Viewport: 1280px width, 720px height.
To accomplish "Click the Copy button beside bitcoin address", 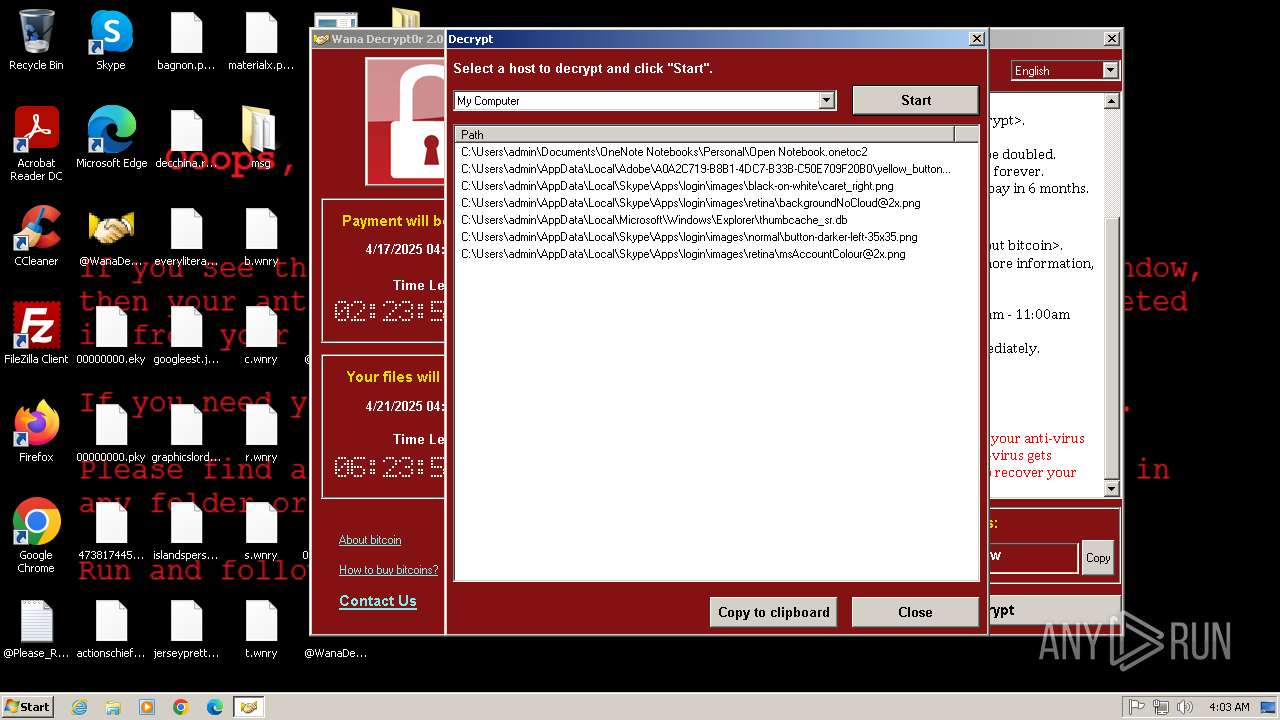I will (x=1098, y=558).
